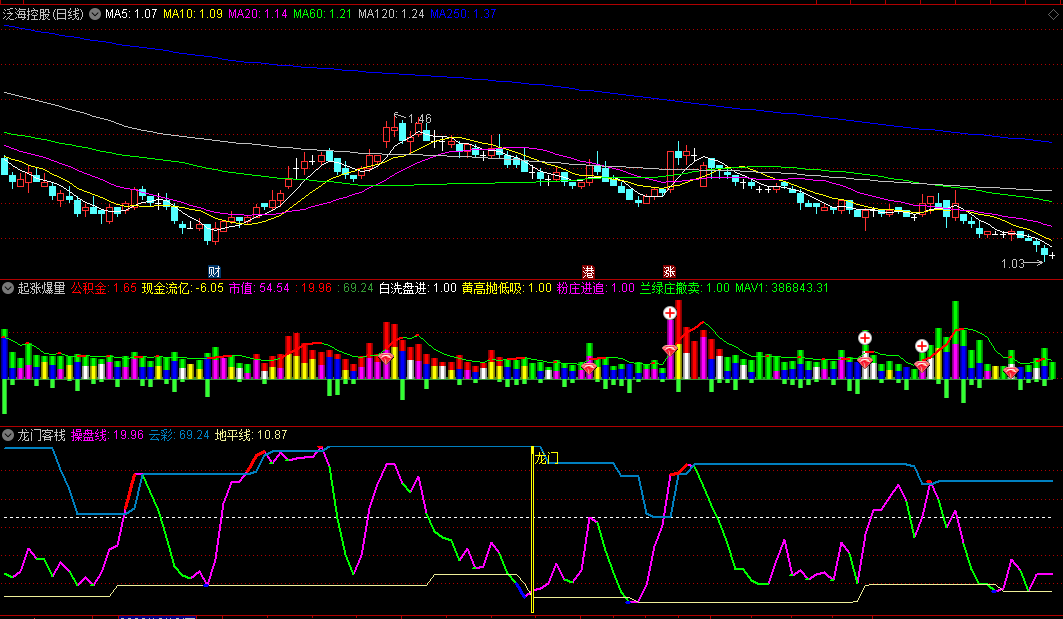Screen dimensions: 1063x619
Task: Click the 现金流亿: -6.05 value
Action: coord(182,288)
